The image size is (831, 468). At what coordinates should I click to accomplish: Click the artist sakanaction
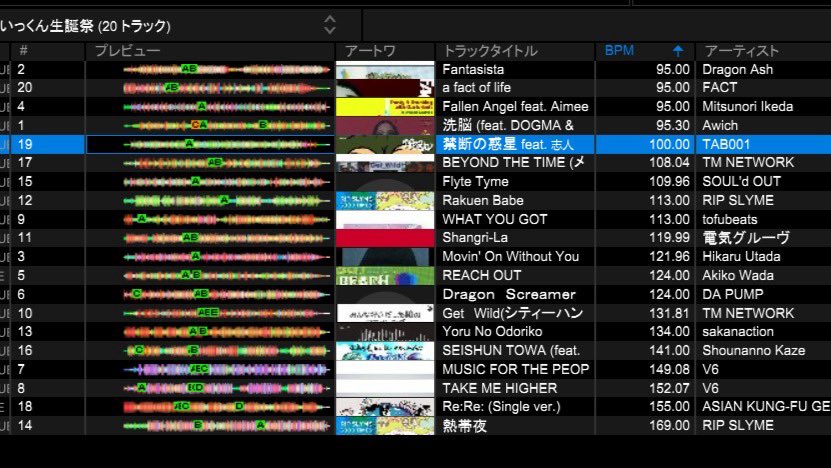pyautogui.click(x=737, y=332)
